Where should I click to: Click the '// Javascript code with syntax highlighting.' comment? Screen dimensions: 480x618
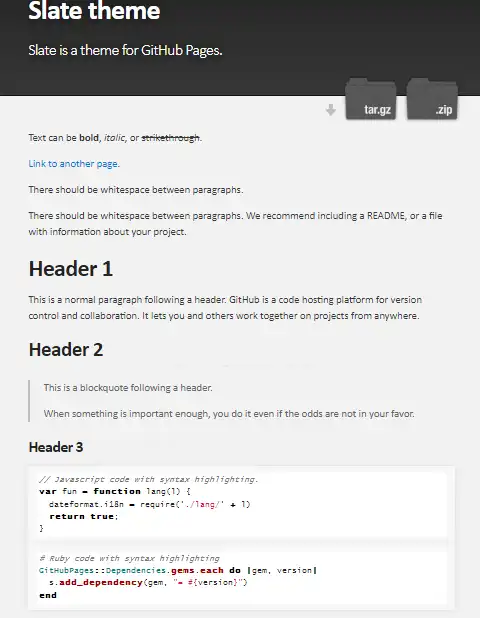[149, 479]
